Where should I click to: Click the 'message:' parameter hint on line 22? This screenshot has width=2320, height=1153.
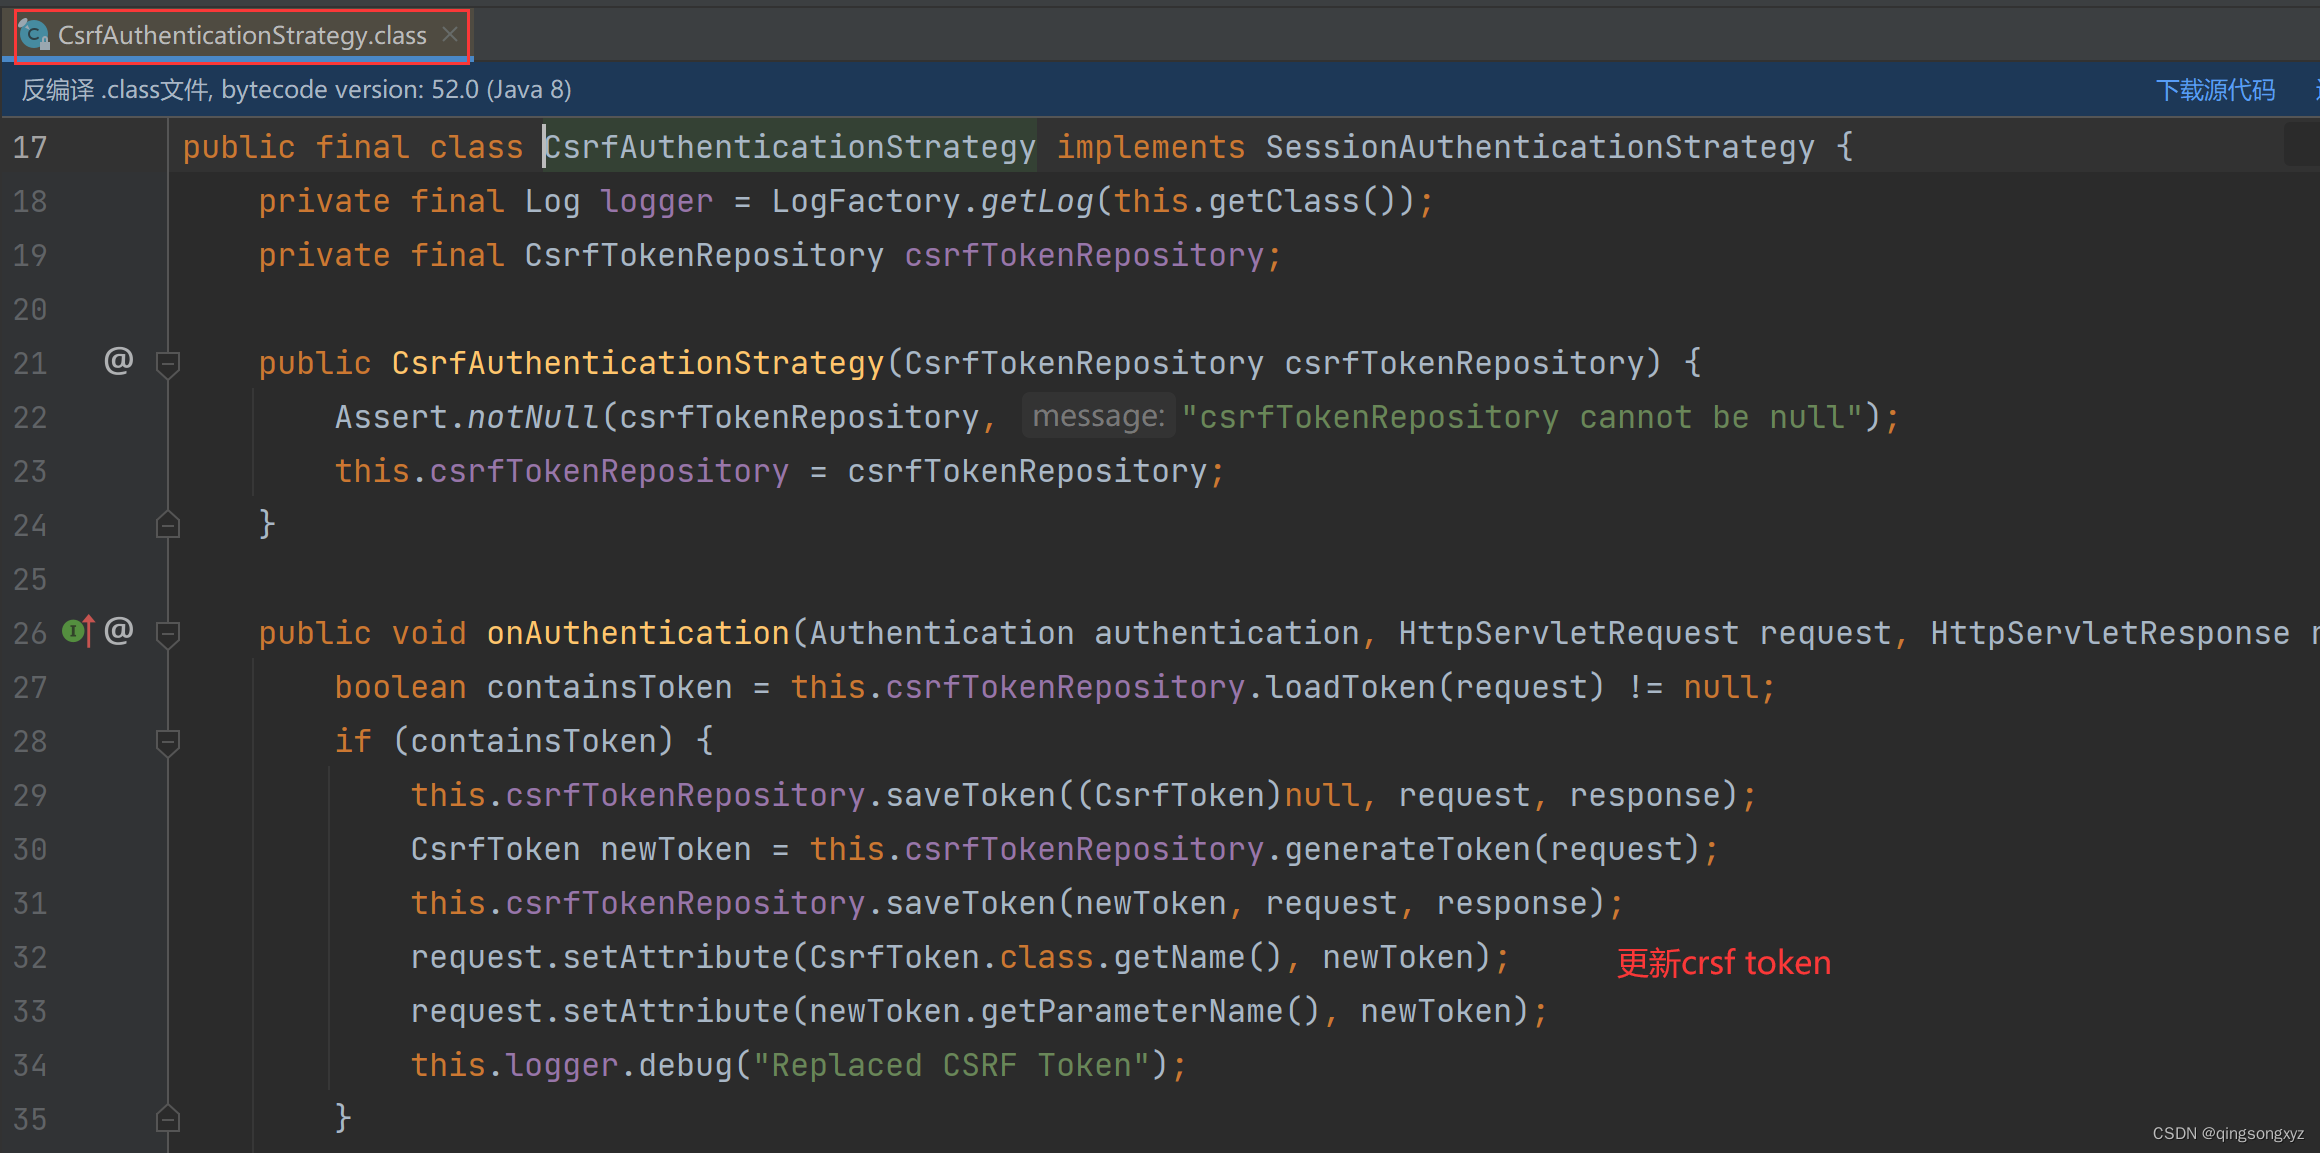point(1098,416)
